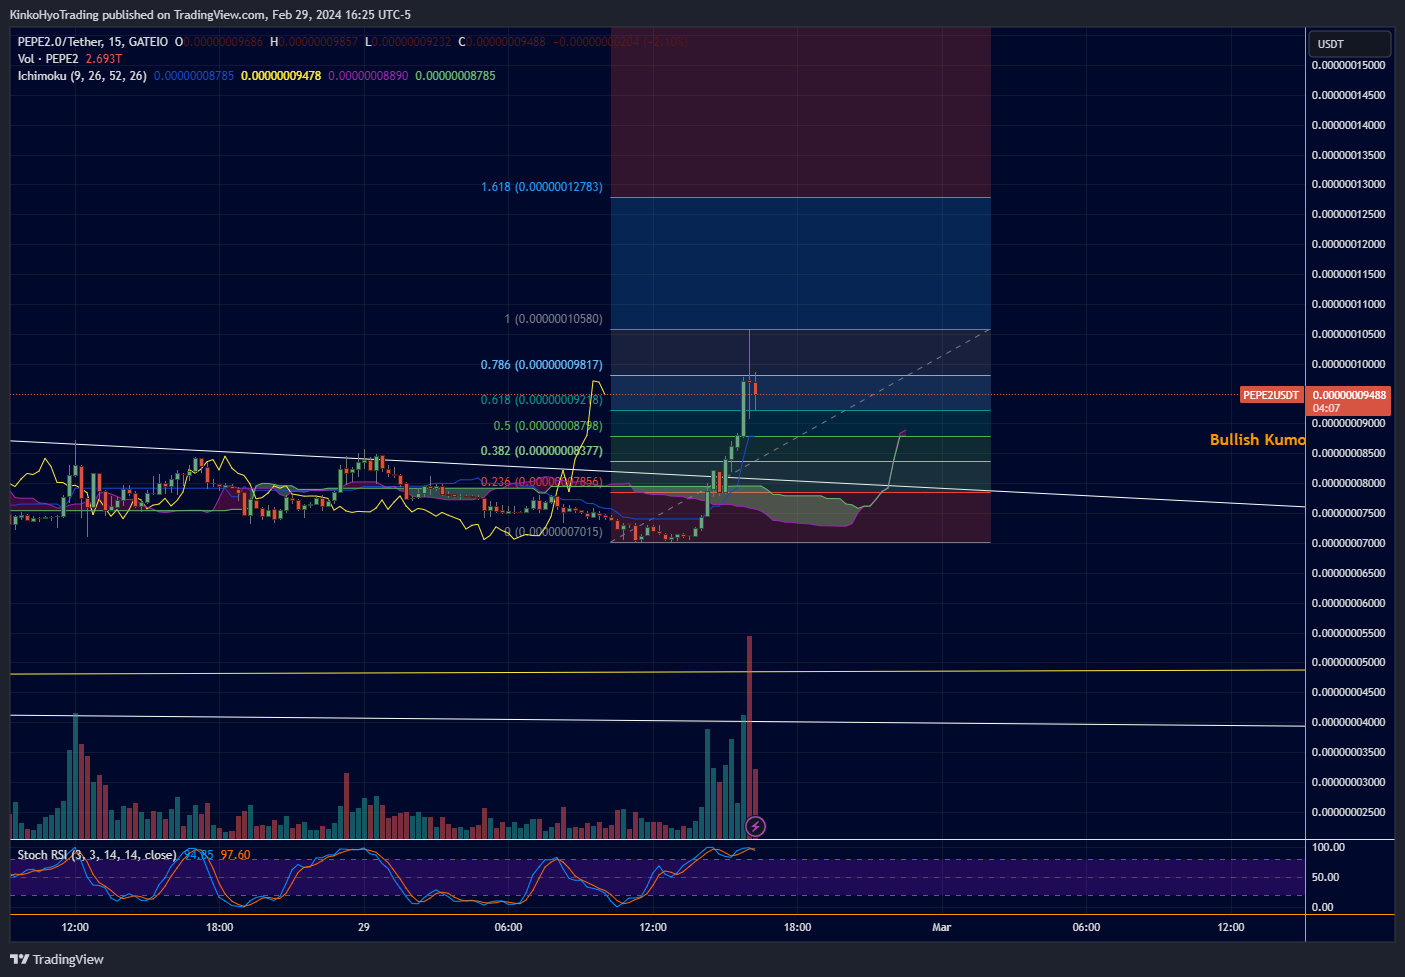1405x977 pixels.
Task: Click price axis label 0.00000010000
Action: [x=1348, y=364]
